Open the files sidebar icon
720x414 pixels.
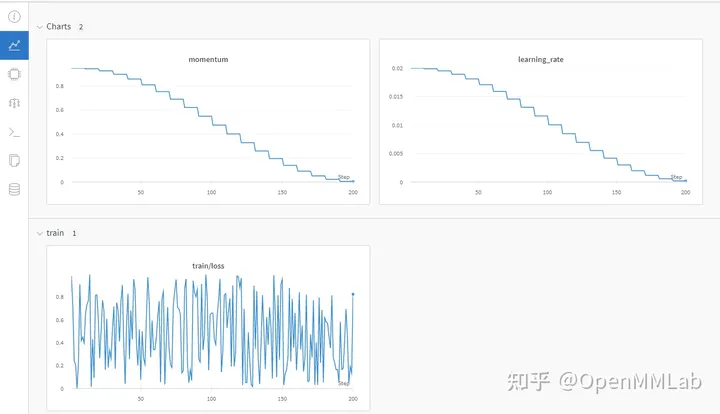pyautogui.click(x=14, y=161)
